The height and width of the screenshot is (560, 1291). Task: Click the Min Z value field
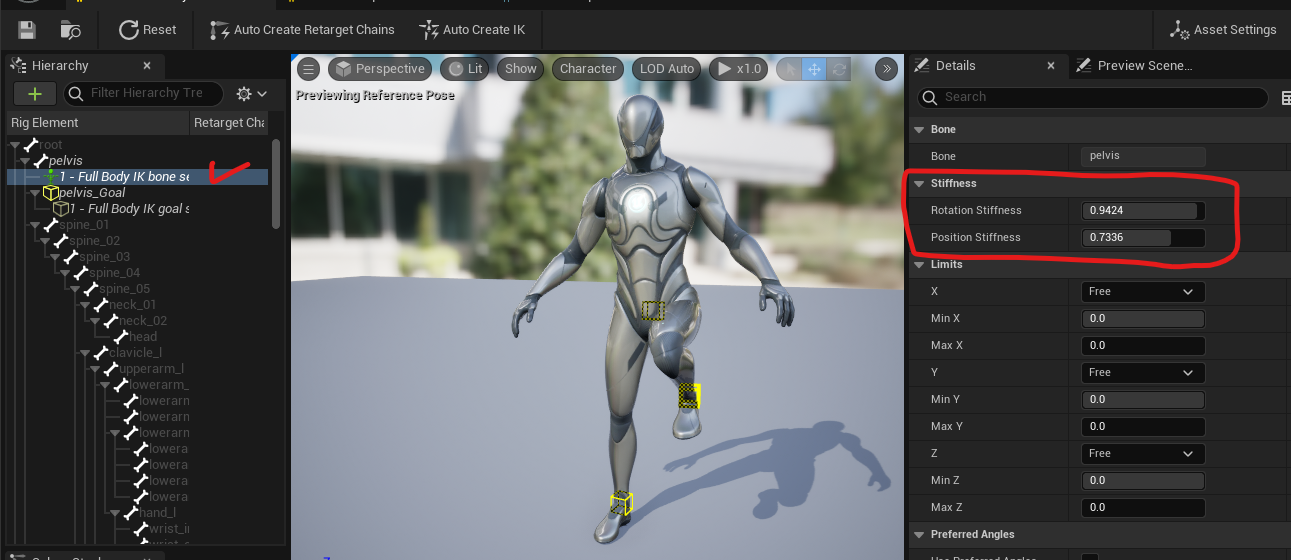(x=1143, y=480)
